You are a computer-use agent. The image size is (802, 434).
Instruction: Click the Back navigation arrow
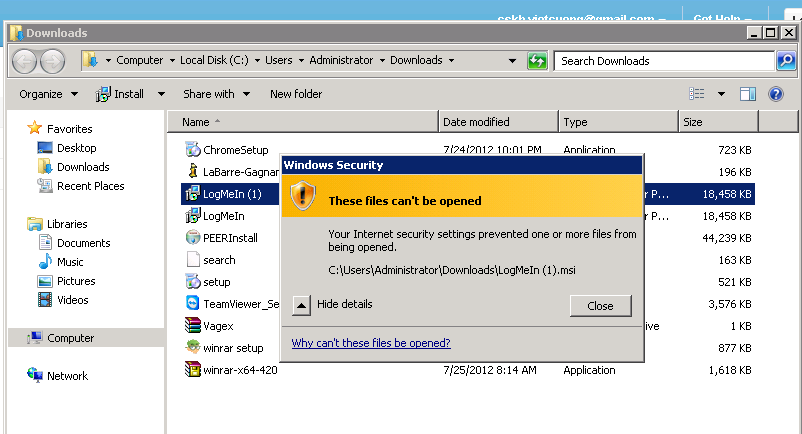click(x=24, y=61)
